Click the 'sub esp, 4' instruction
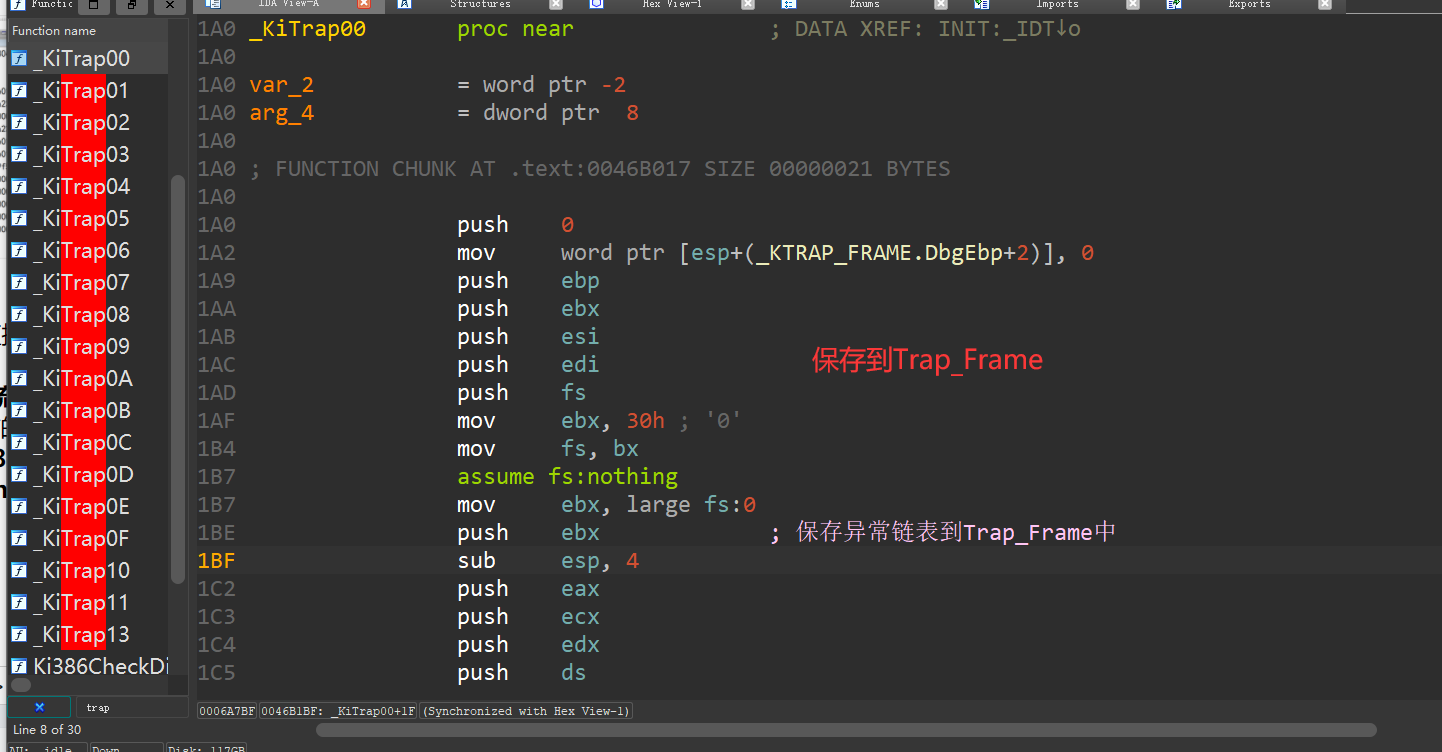This screenshot has width=1442, height=752. click(548, 561)
